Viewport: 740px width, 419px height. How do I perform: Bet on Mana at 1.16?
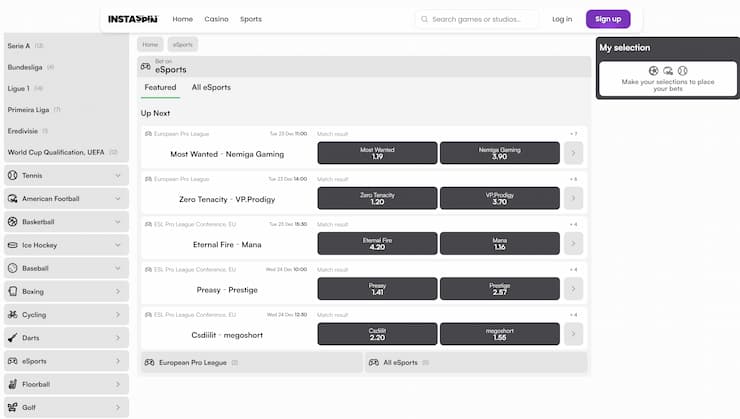(500, 243)
